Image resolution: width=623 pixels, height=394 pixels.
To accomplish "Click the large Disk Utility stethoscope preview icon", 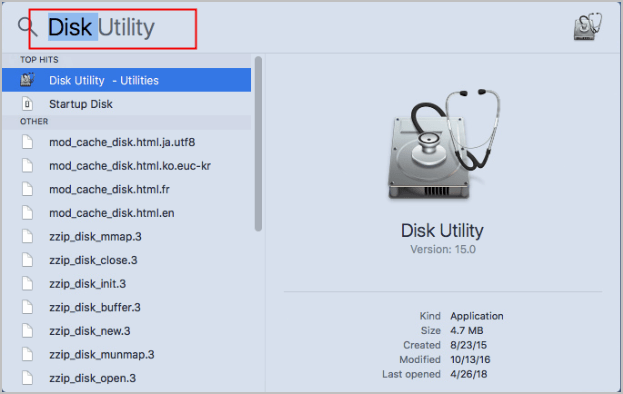I will click(443, 144).
